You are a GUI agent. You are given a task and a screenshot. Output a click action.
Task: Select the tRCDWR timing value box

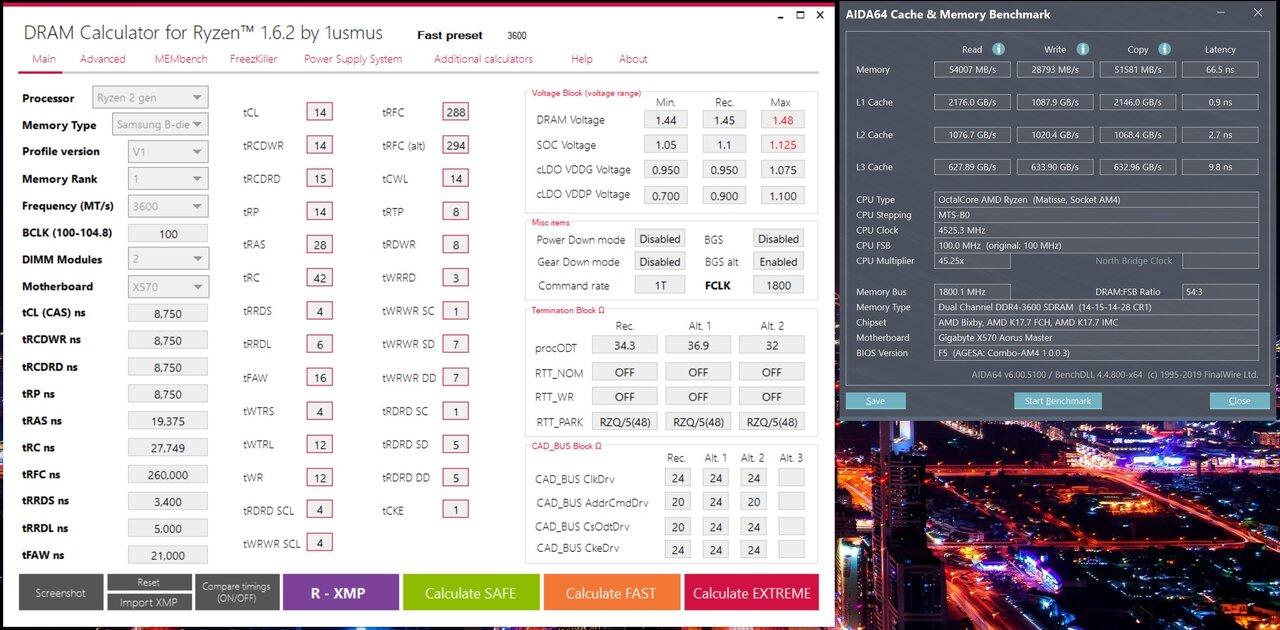pyautogui.click(x=320, y=145)
